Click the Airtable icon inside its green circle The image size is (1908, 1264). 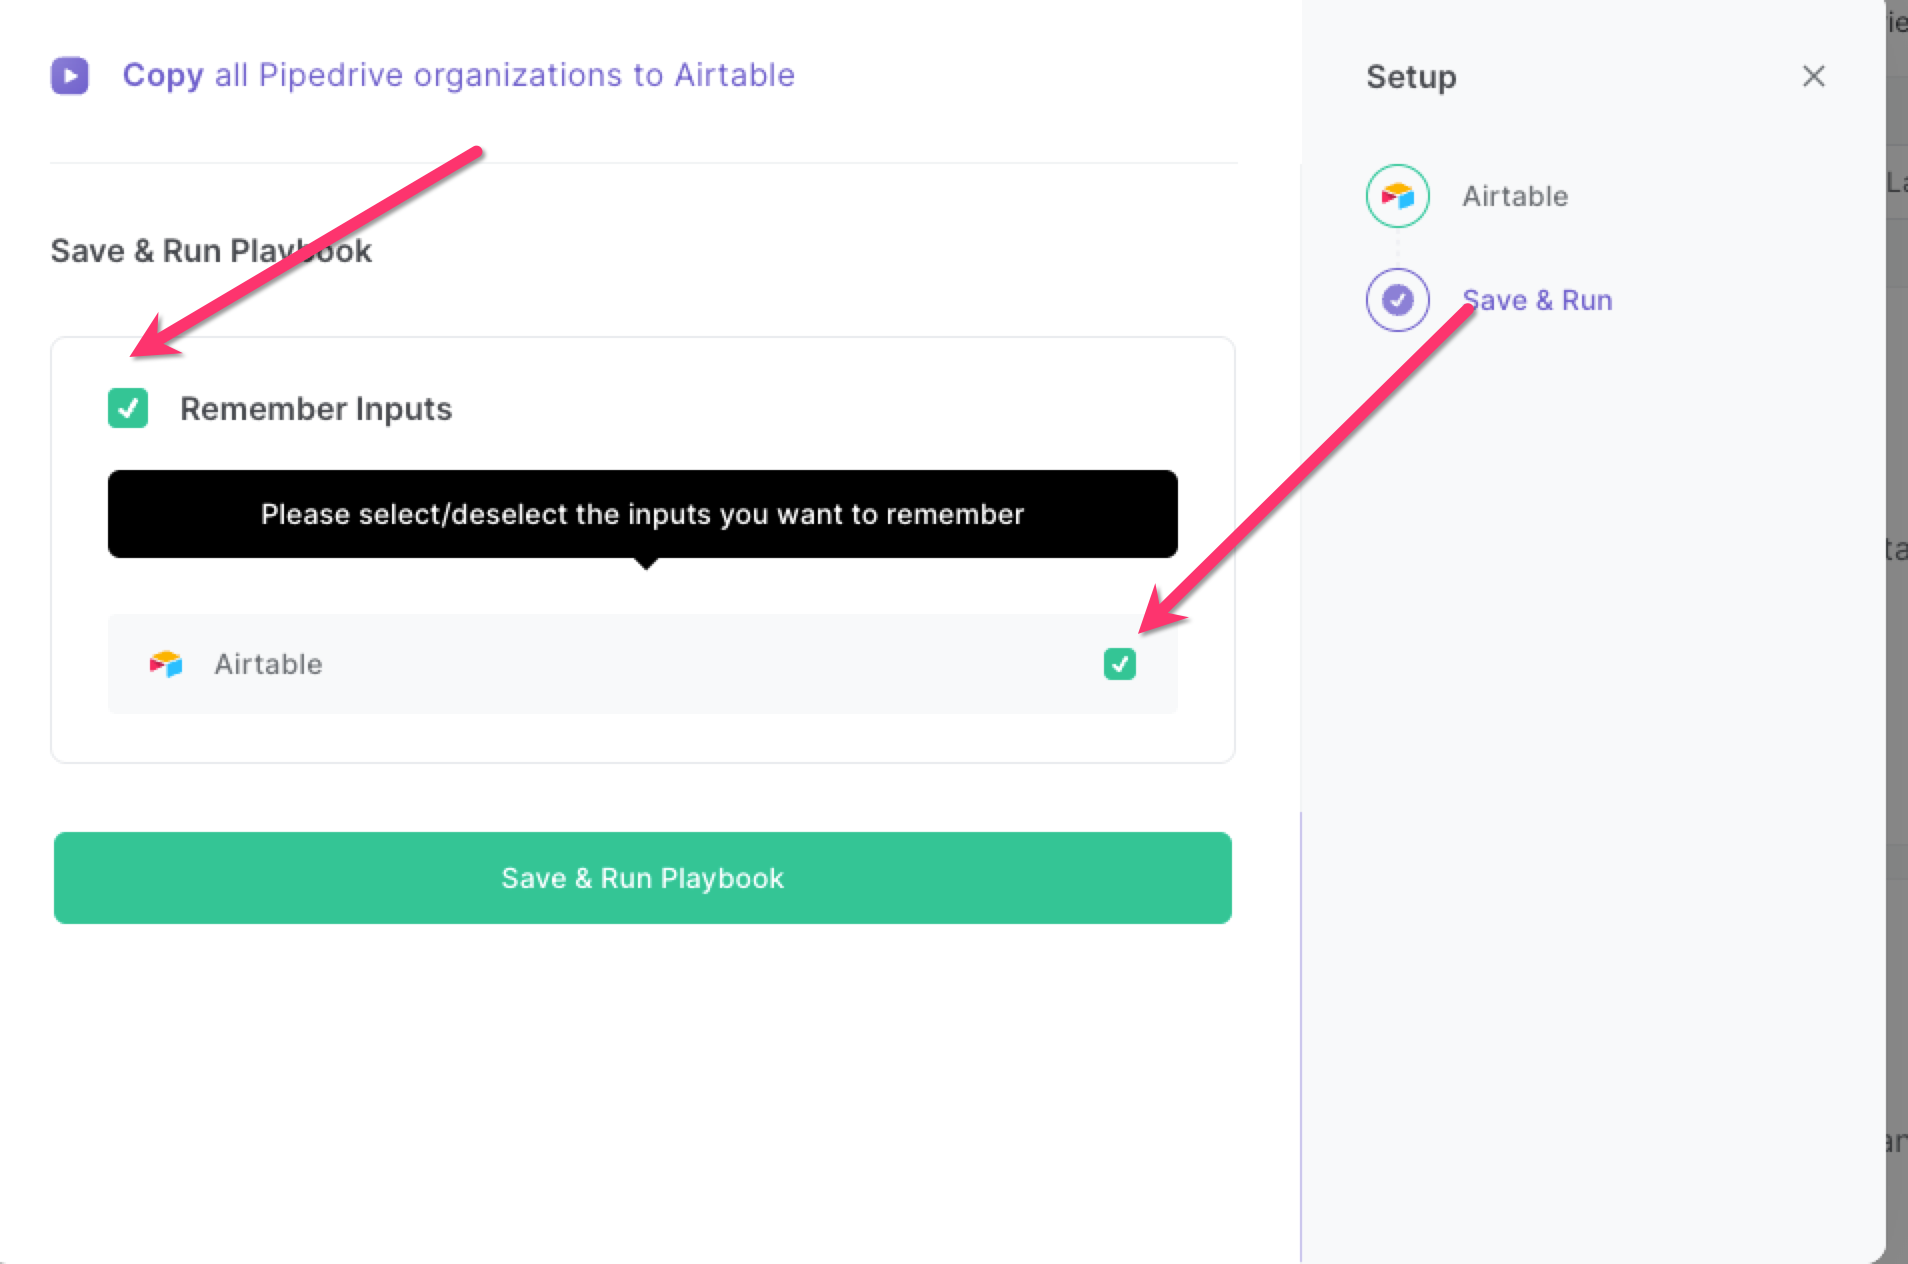point(1396,196)
